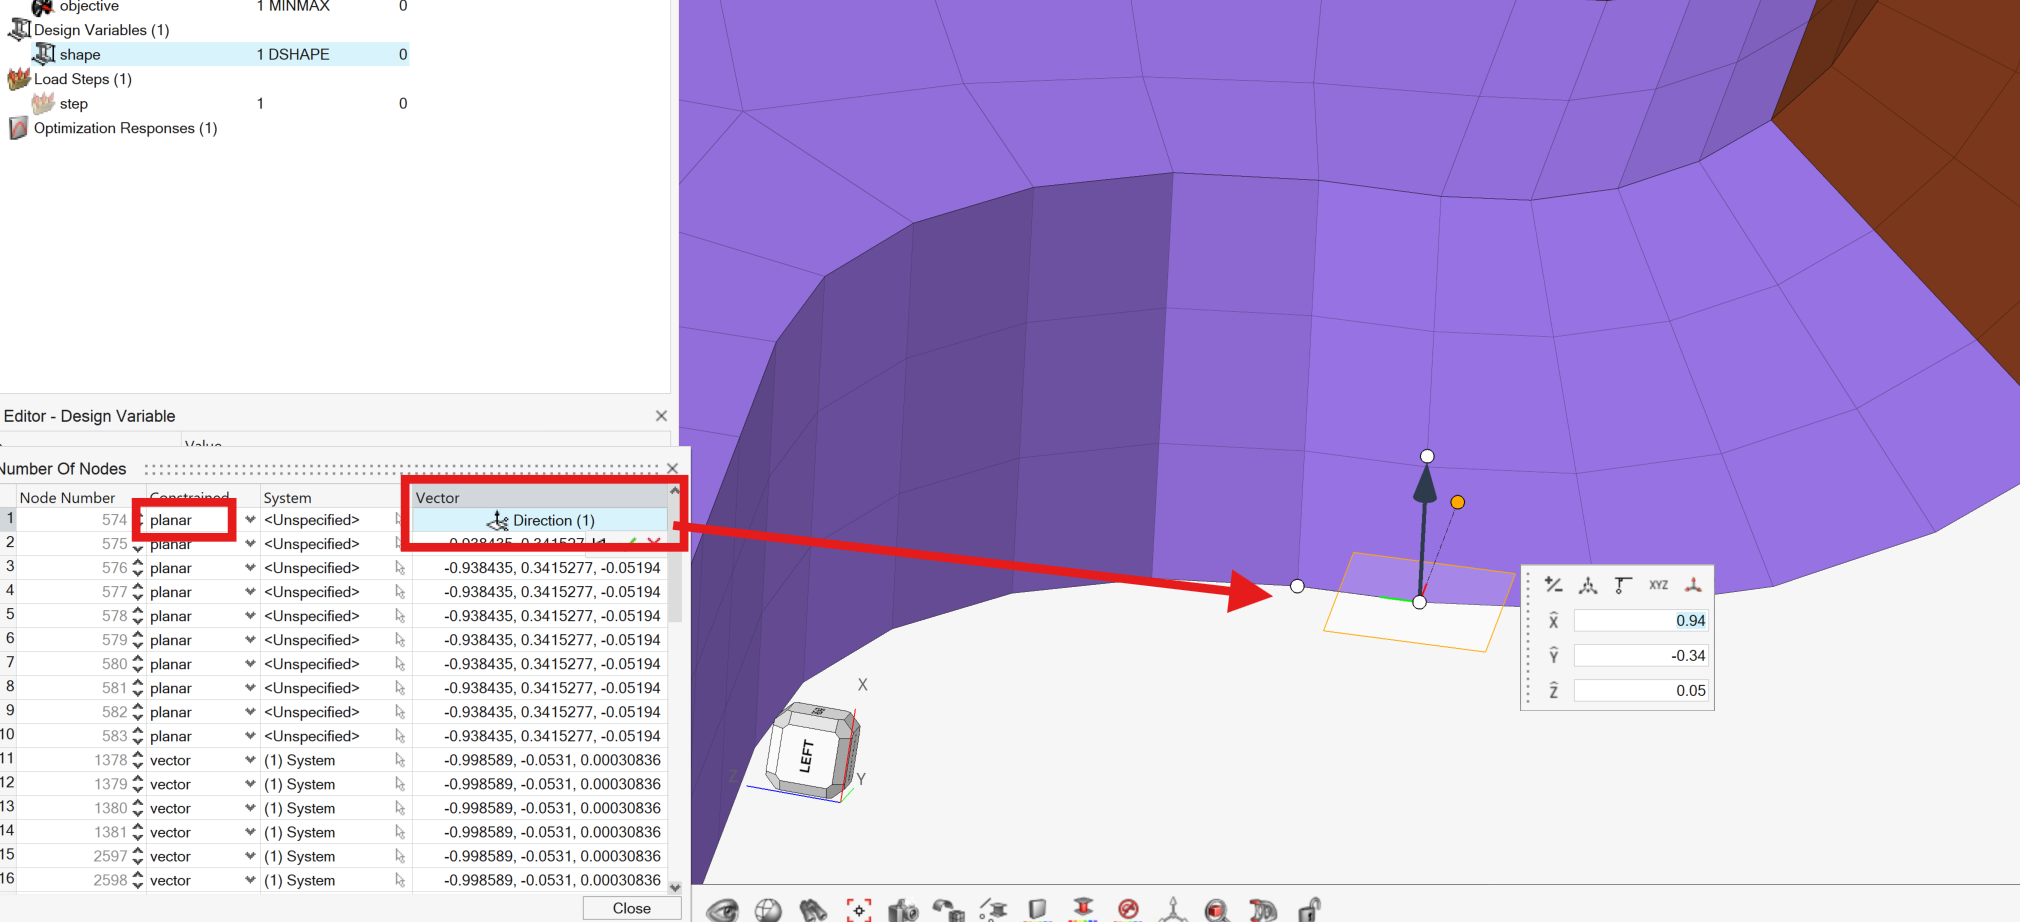Click the globe shaded-view icon
Viewport: 2020px width, 922px height.
tap(768, 910)
